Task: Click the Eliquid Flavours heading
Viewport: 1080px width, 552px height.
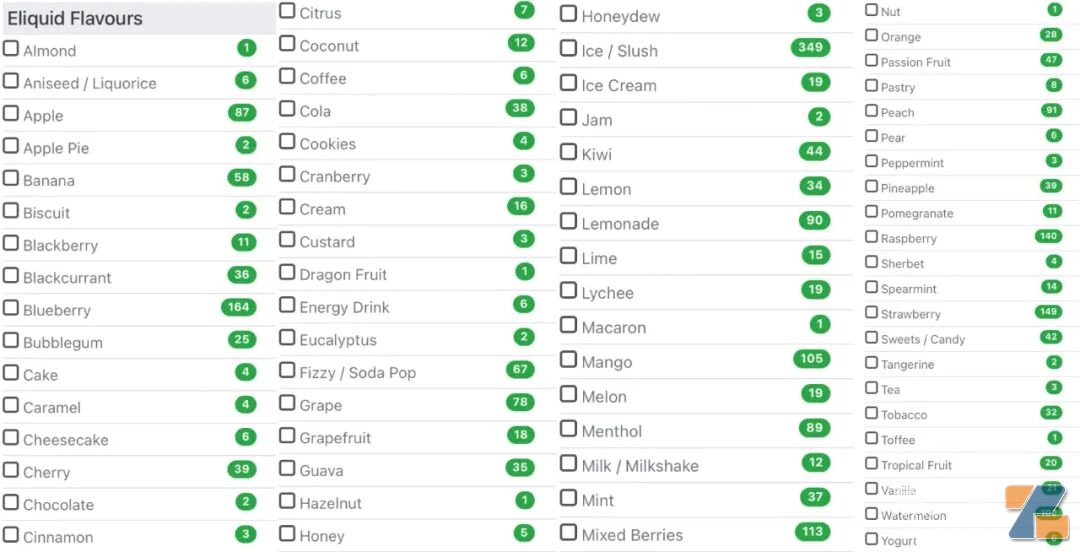Action: 75,18
